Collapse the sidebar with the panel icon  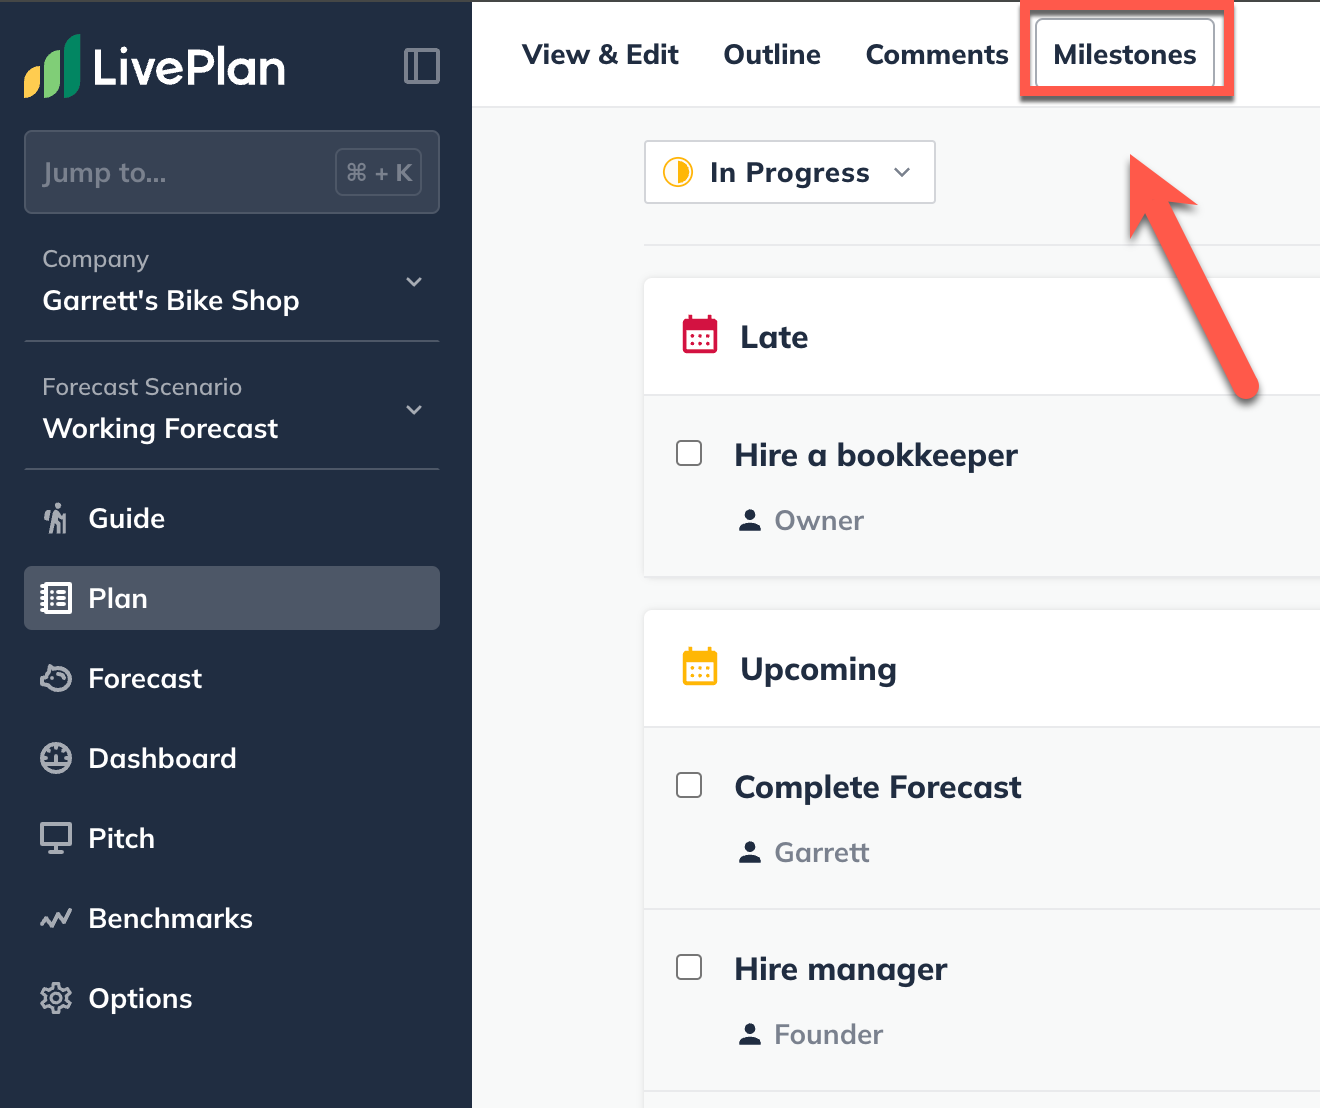click(422, 66)
